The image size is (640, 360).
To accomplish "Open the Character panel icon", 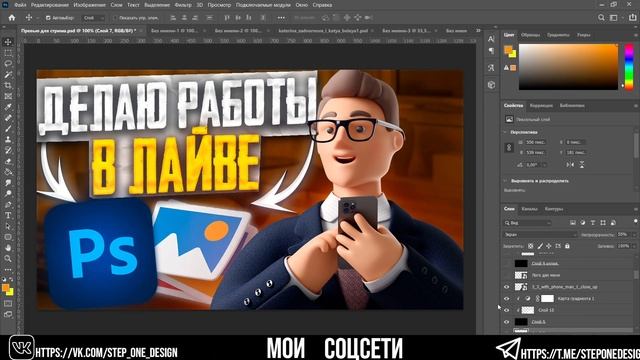I will coord(491,39).
